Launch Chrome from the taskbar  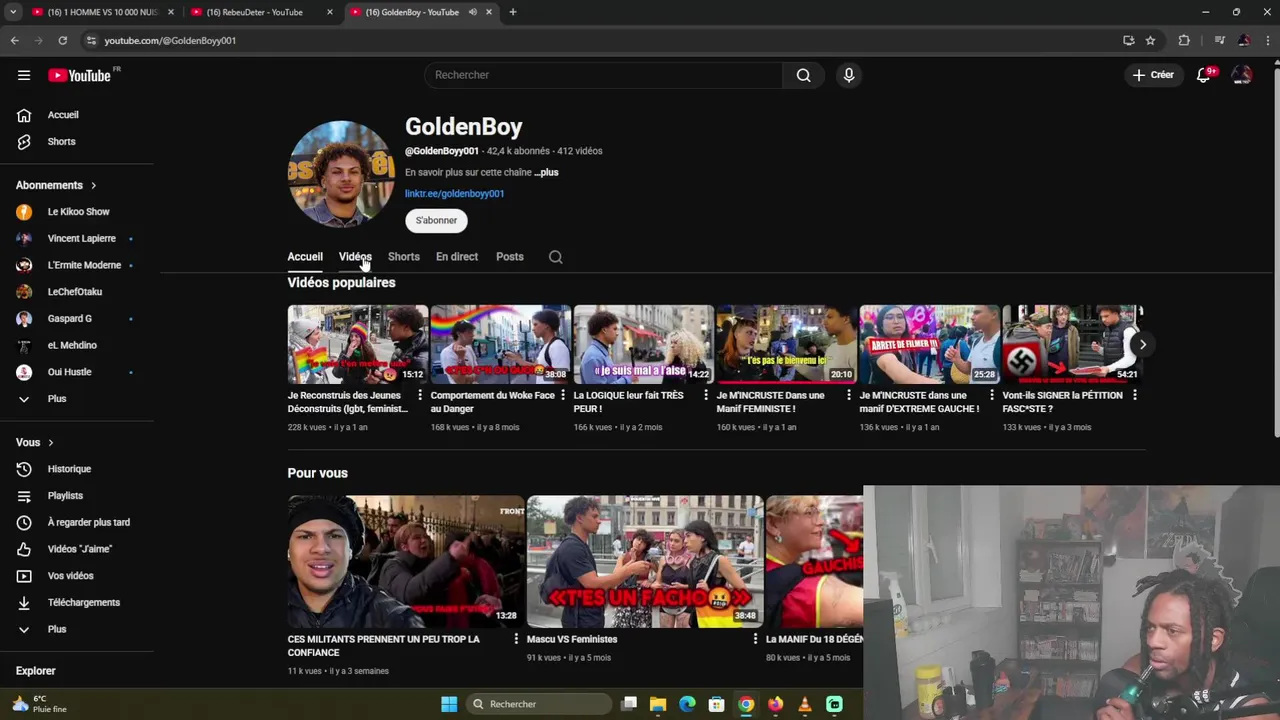746,704
